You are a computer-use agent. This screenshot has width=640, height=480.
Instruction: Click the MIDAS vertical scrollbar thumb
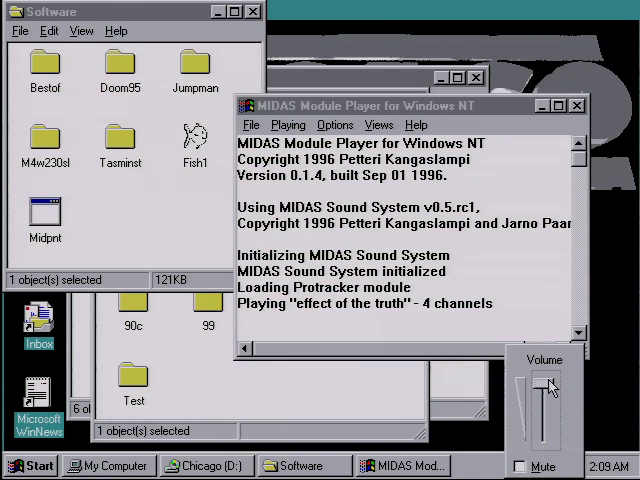click(x=578, y=158)
